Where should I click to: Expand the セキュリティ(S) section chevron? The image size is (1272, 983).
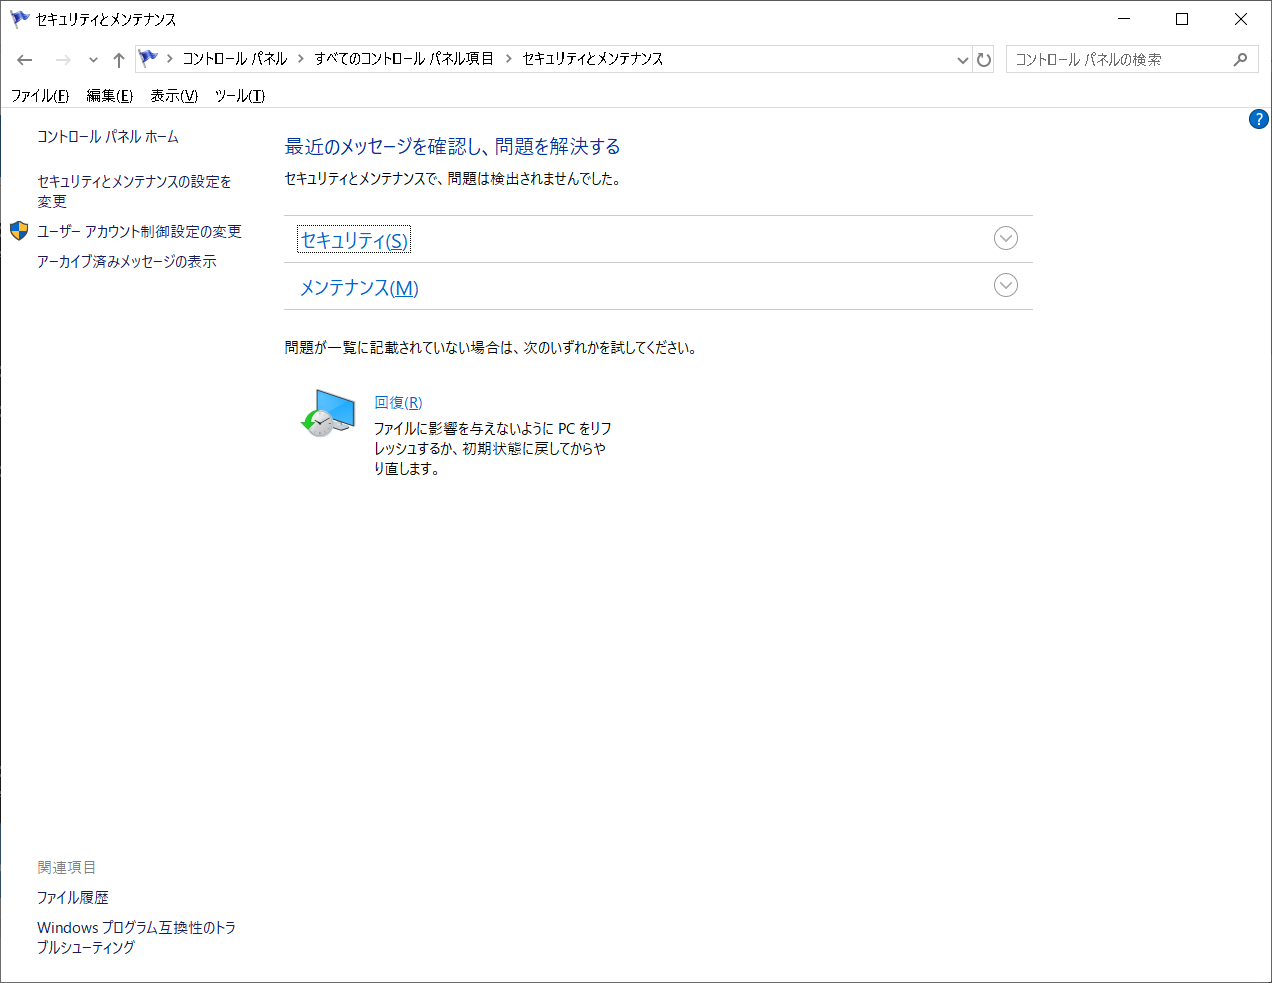coord(1005,238)
